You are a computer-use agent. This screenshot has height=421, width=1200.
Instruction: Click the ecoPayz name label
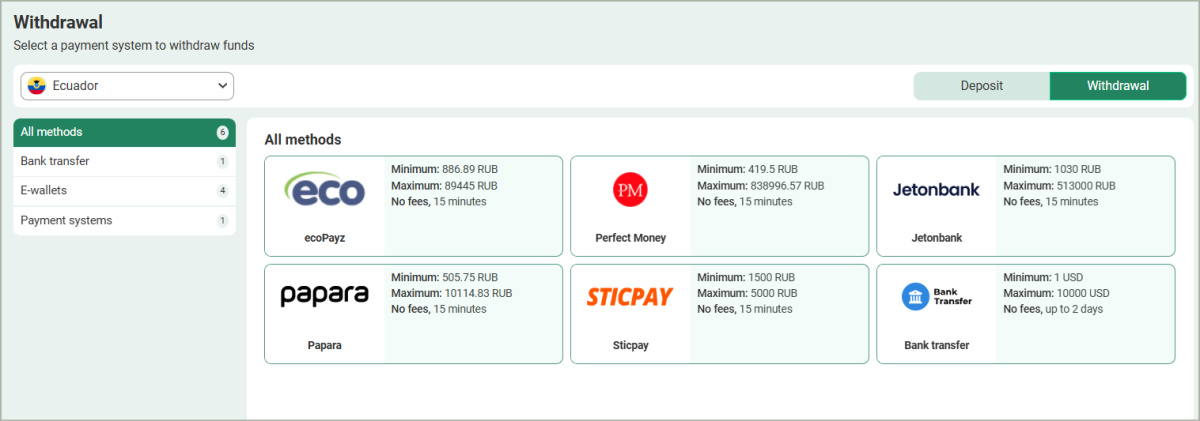point(324,238)
